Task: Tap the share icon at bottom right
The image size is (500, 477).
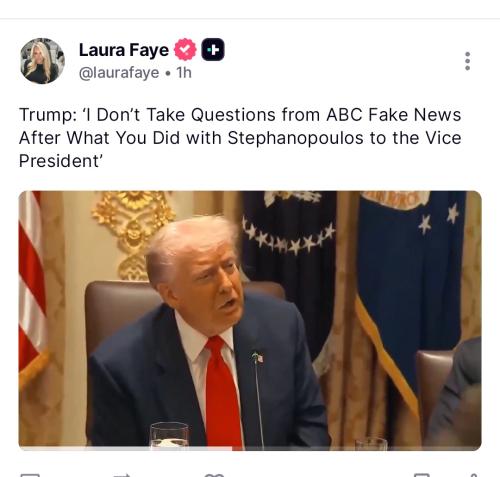Action: coord(473,475)
